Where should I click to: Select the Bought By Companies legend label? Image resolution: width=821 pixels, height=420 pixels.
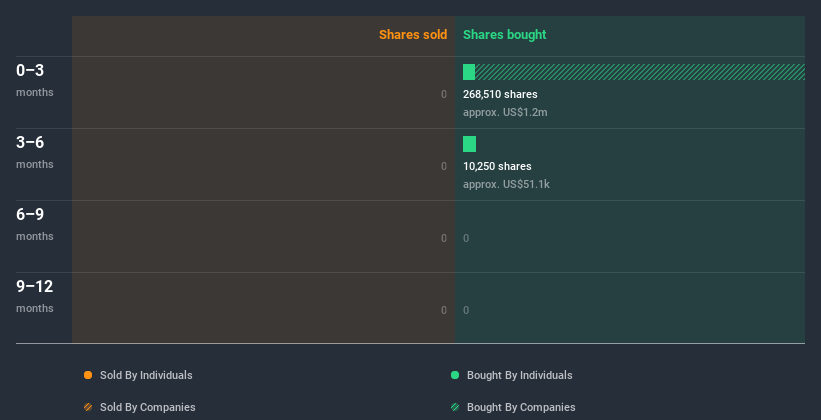click(x=521, y=407)
